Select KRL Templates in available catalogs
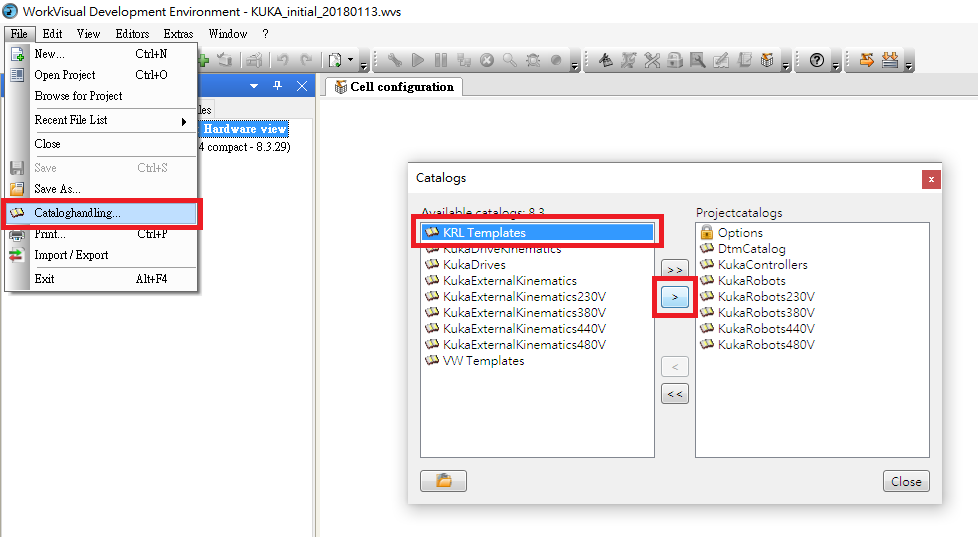Viewport: 978px width, 537px height. pyautogui.click(x=538, y=233)
